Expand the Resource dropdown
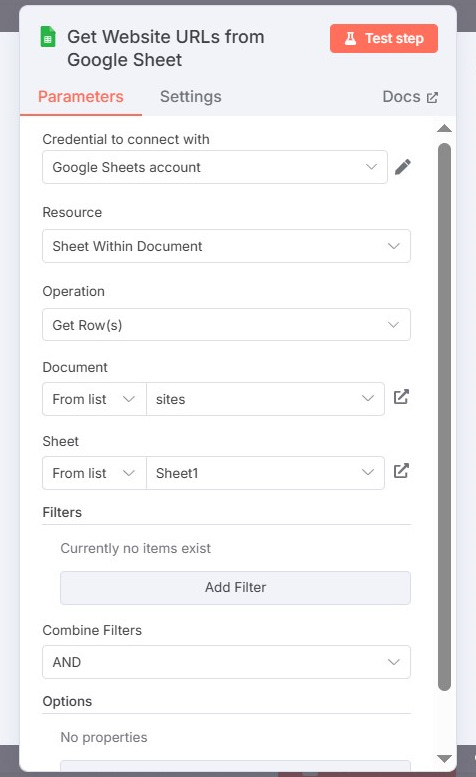The width and height of the screenshot is (476, 777). point(226,246)
